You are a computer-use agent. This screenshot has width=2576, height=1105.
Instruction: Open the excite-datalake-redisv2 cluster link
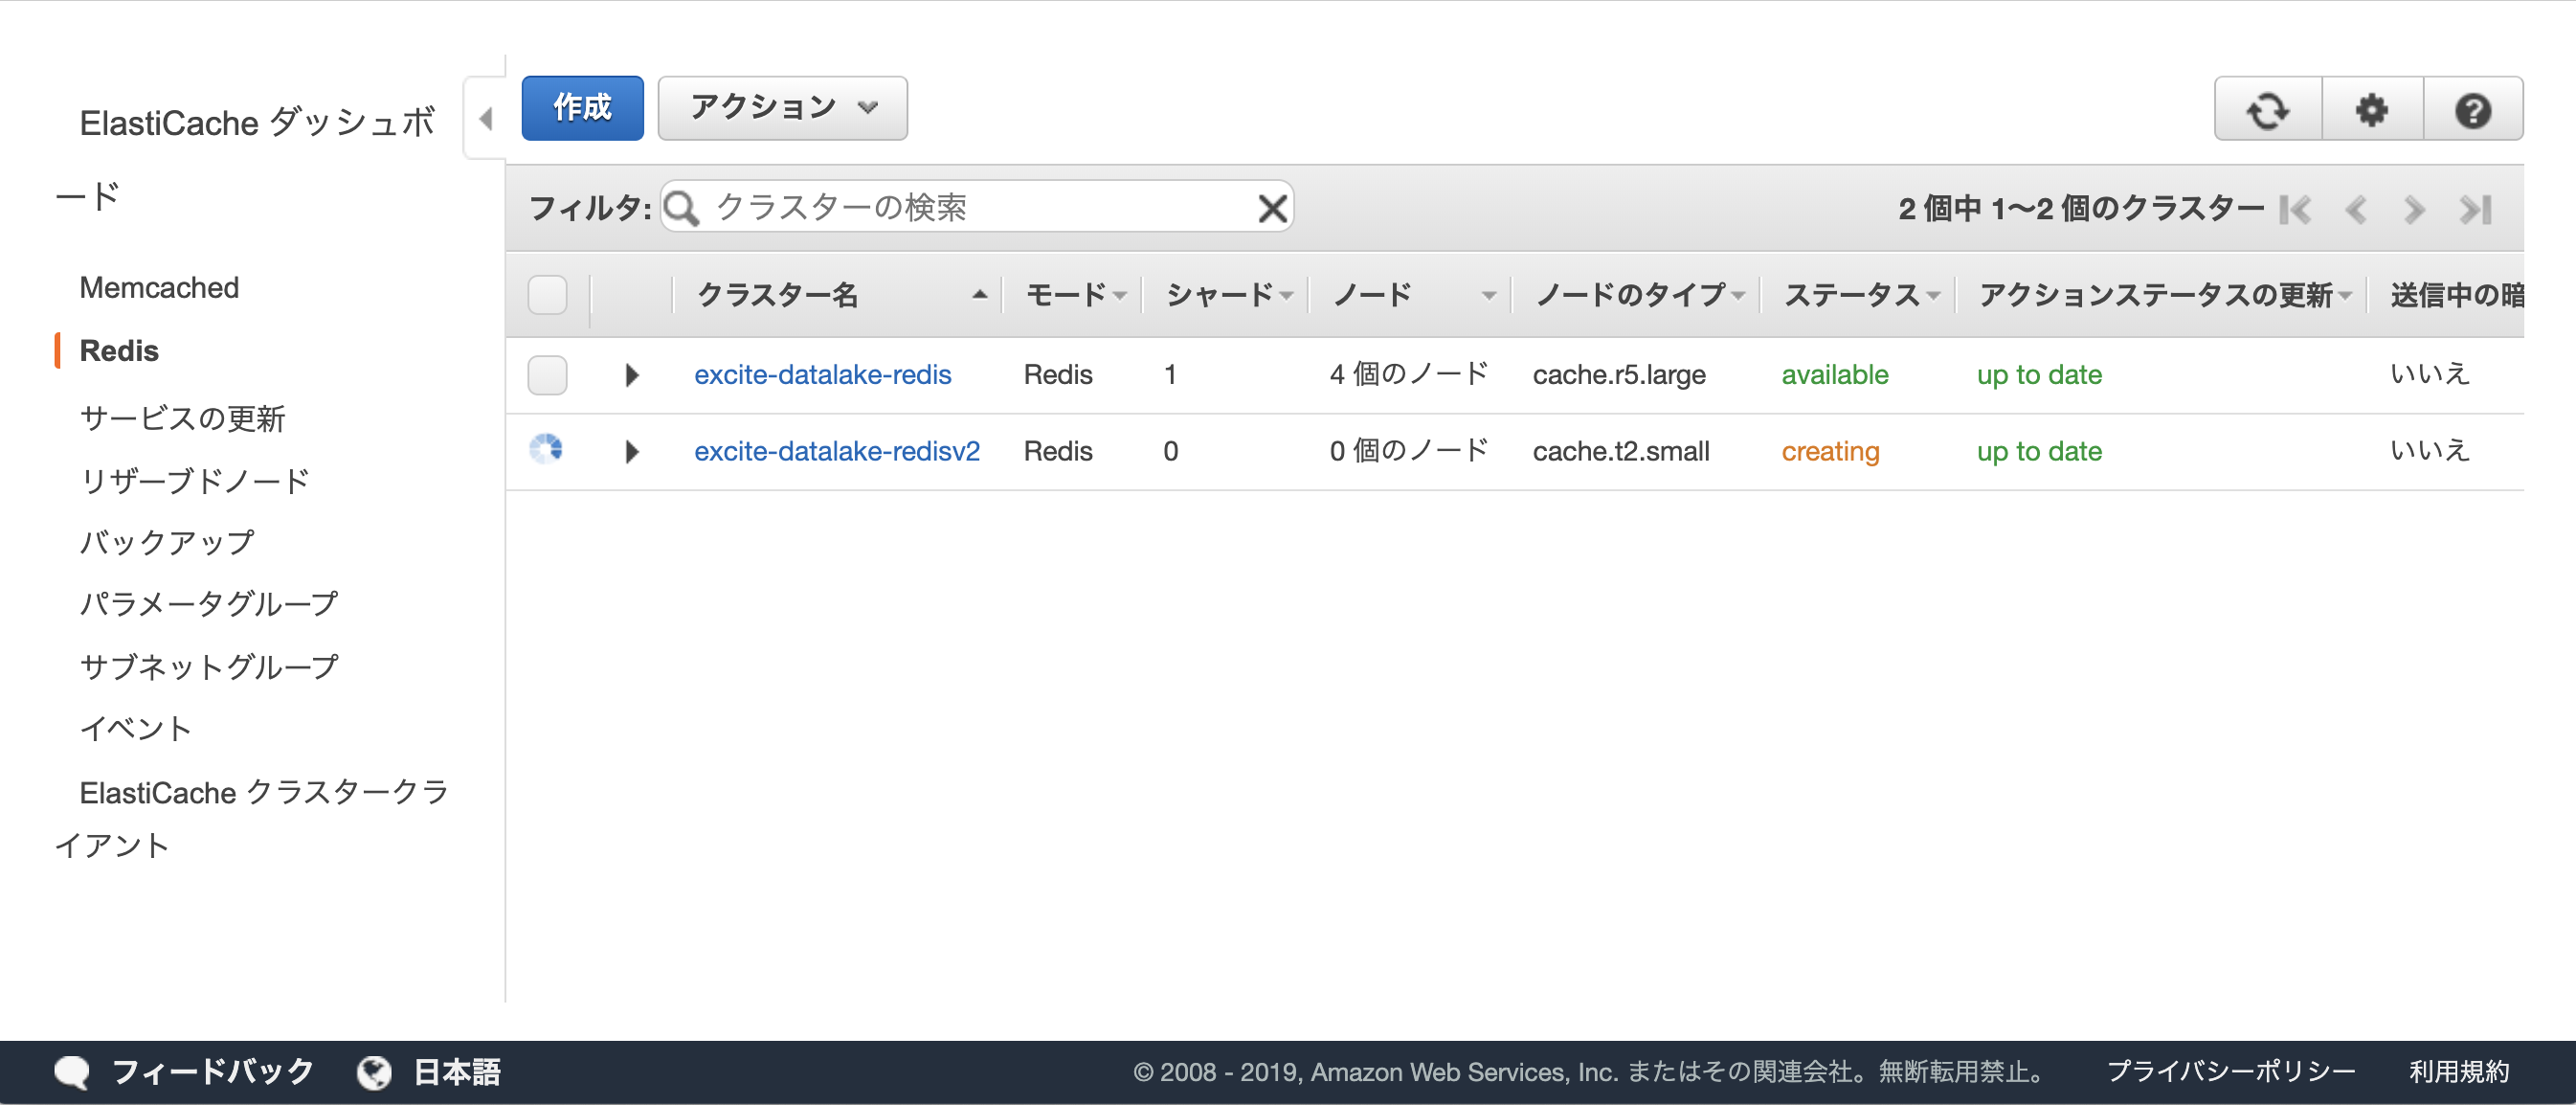coord(836,451)
